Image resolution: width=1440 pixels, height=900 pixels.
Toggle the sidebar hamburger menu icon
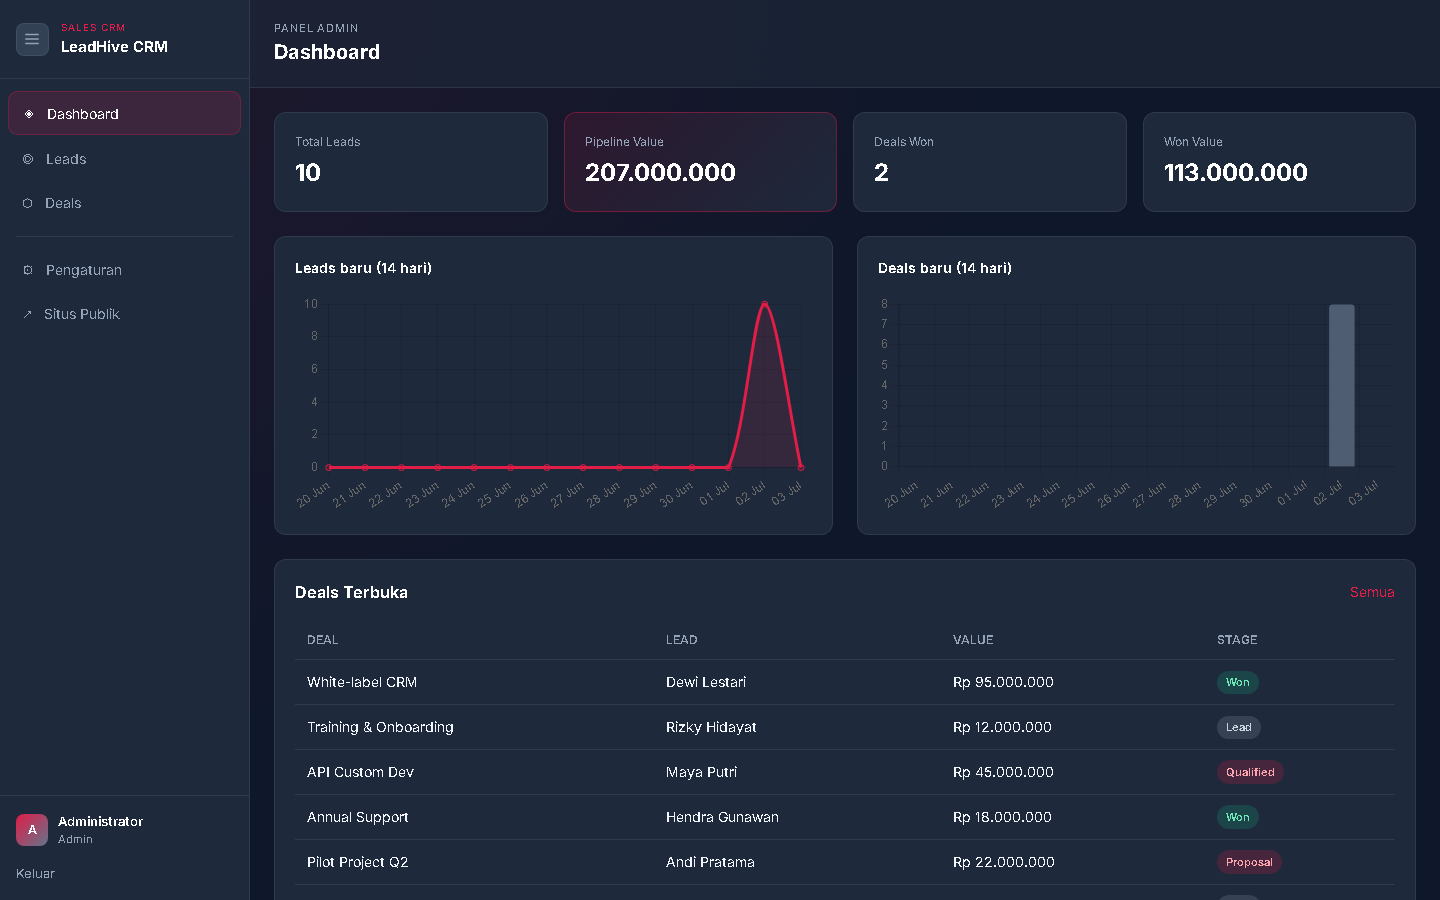[32, 39]
